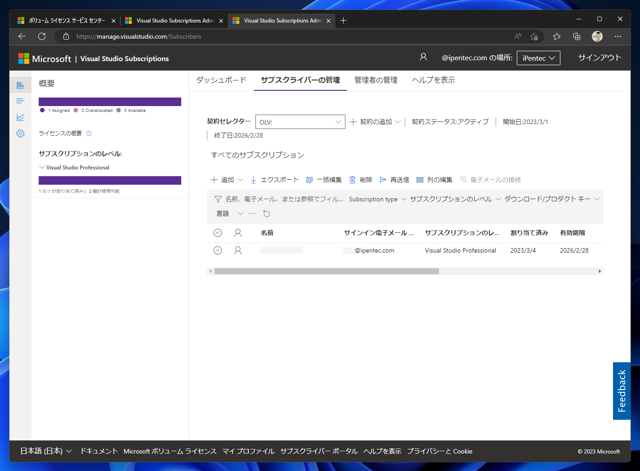640x471 pixels.
Task: Click the 削除 trash icon
Action: 352,180
